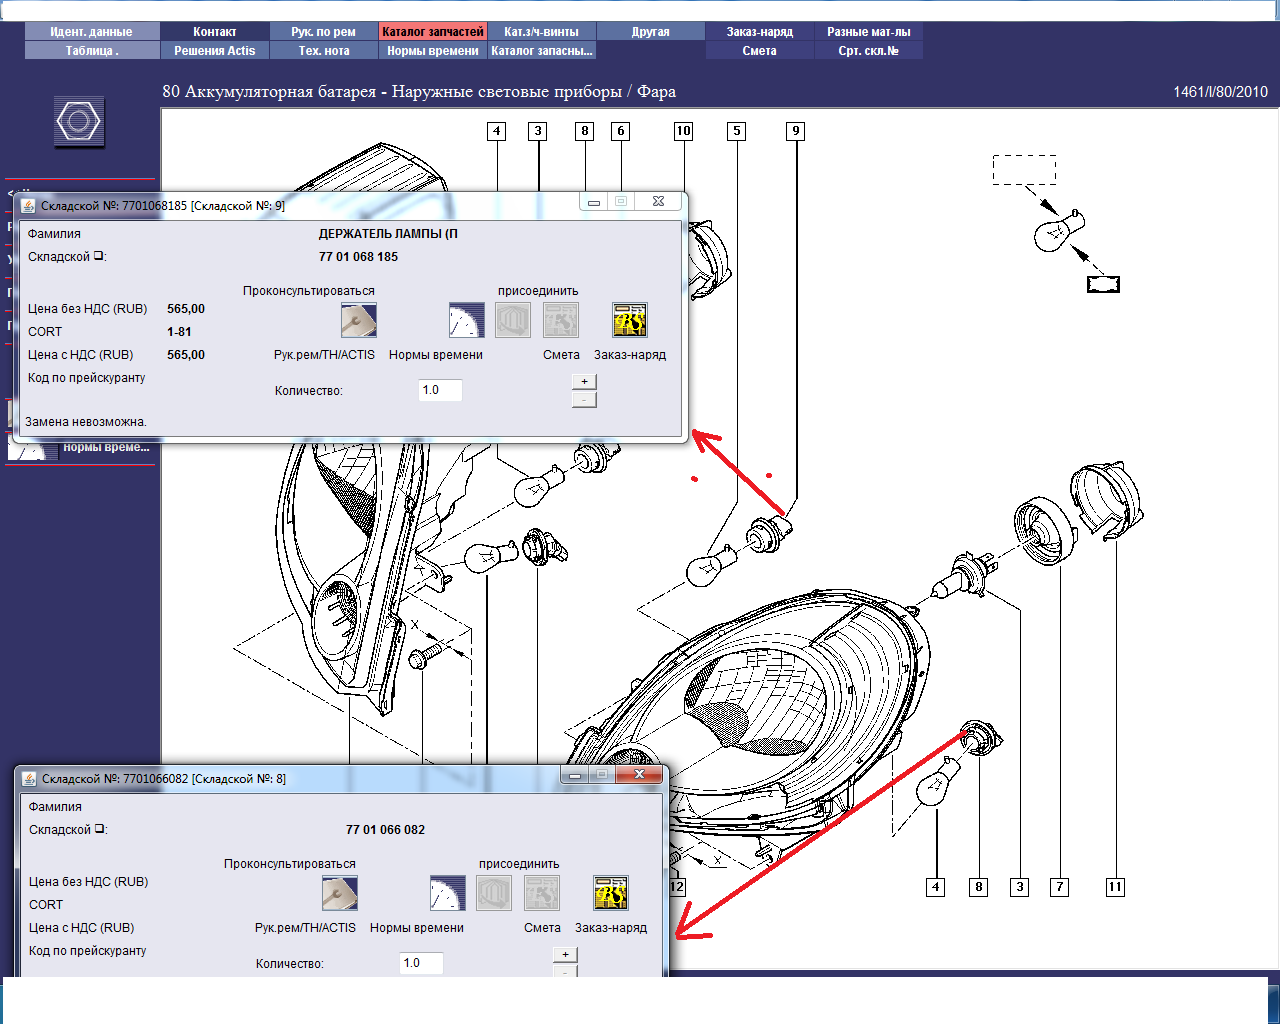Select part callout number 7 on the diagram

pyautogui.click(x=1060, y=887)
